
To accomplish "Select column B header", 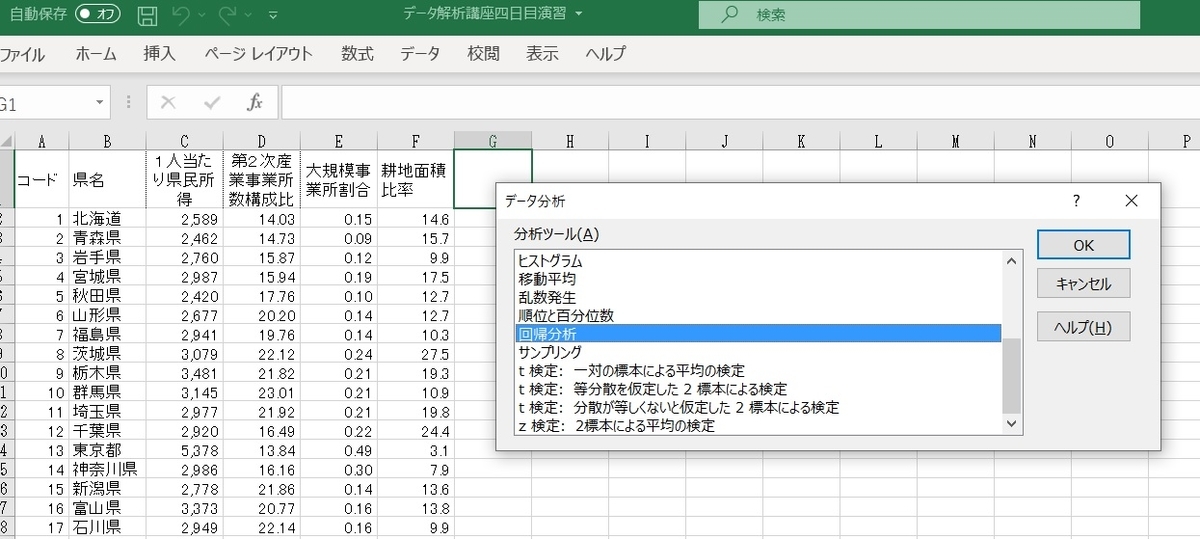I will tap(107, 142).
